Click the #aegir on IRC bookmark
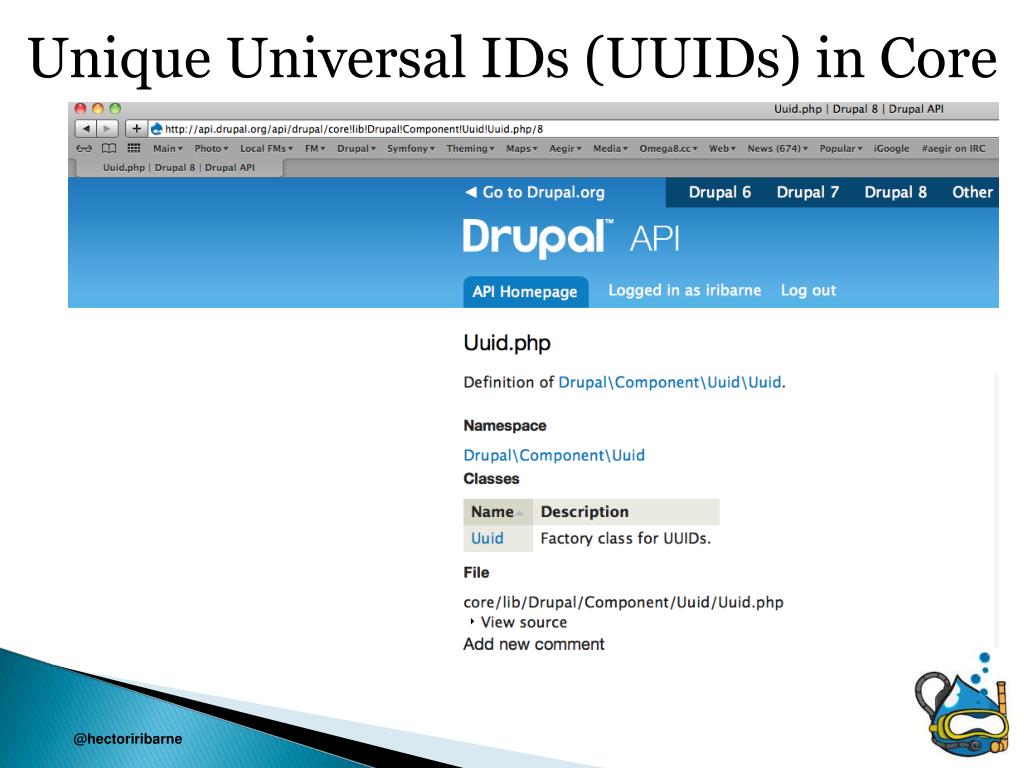Image resolution: width=1024 pixels, height=768 pixels. 953,148
